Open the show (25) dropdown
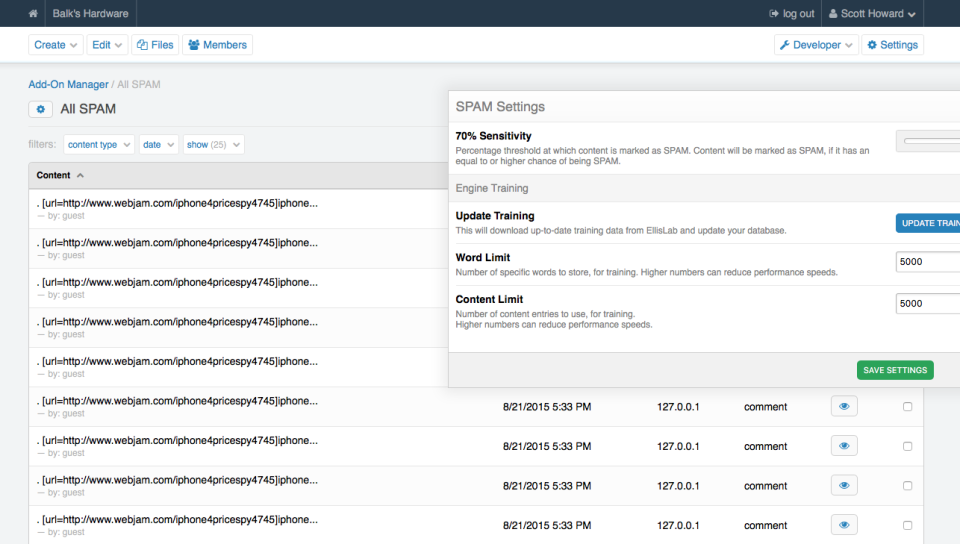 [213, 145]
